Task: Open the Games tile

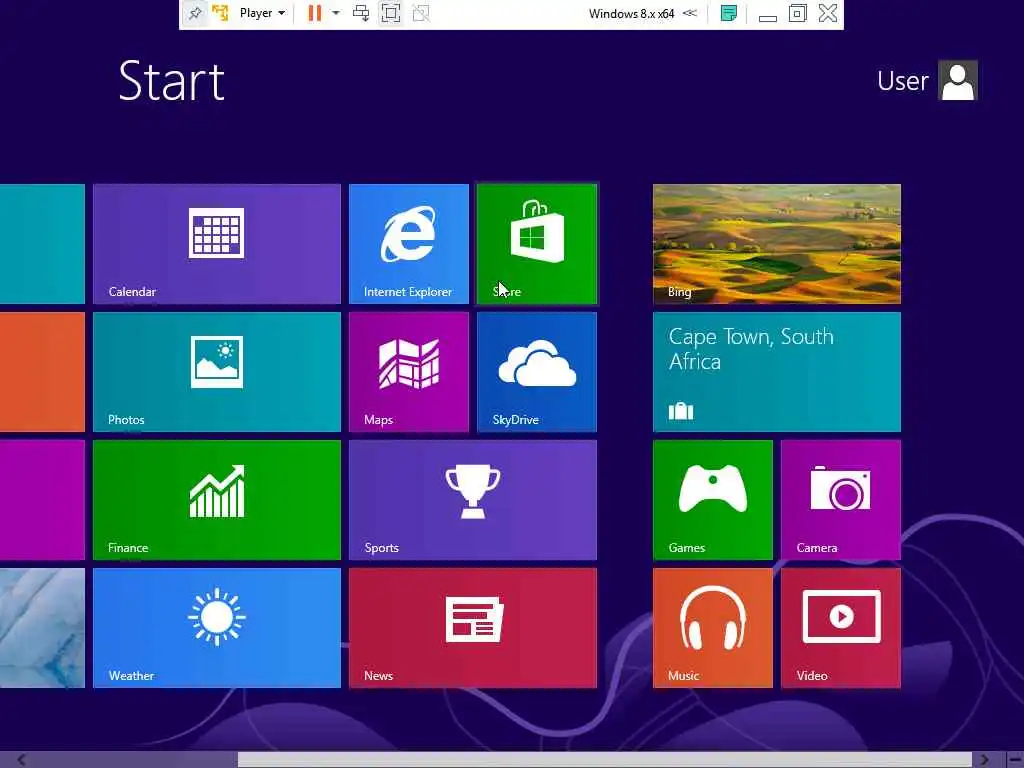Action: click(x=712, y=500)
